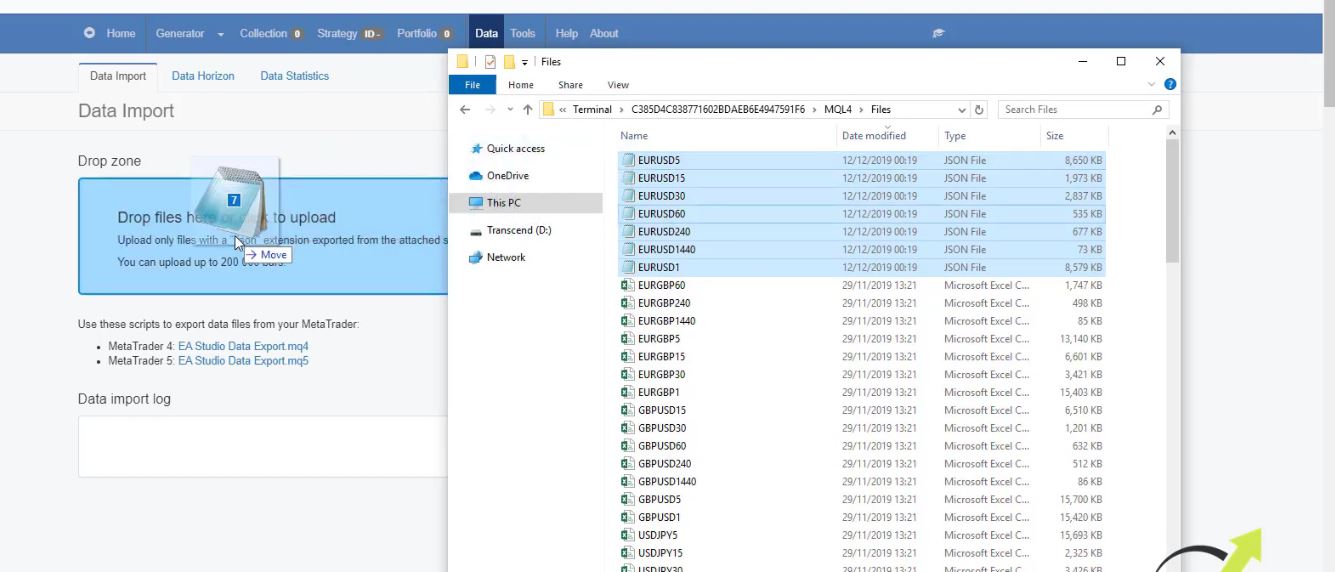Go up one folder with up arrow
This screenshot has height=572, width=1335.
528,110
